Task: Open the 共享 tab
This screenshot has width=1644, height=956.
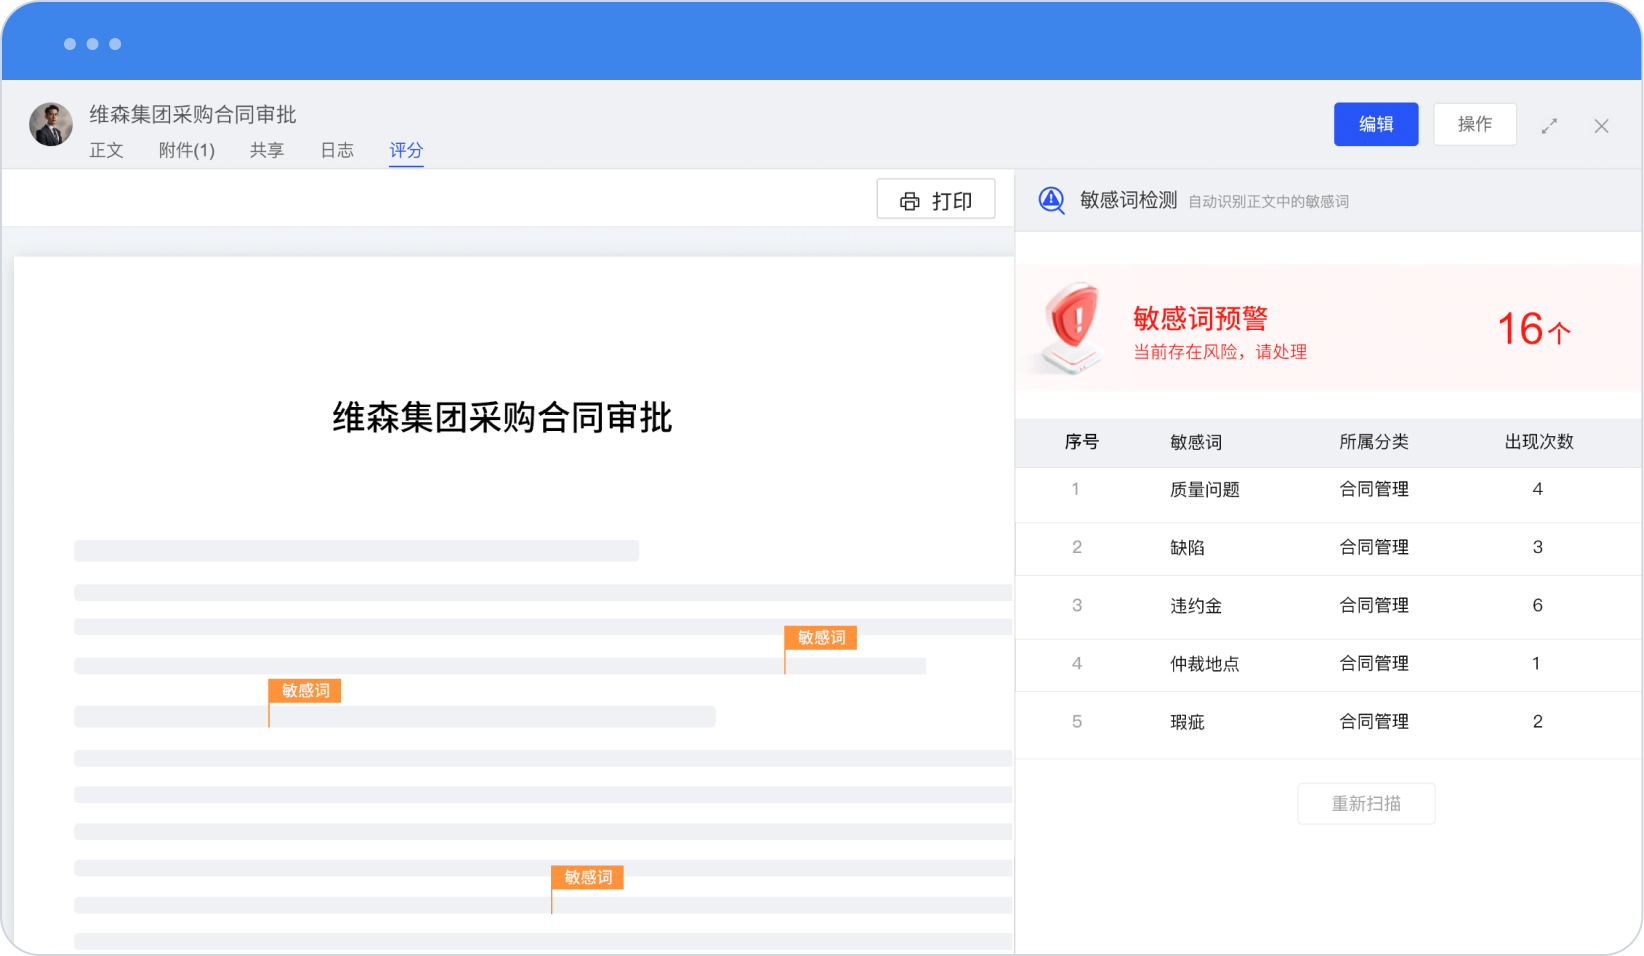Action: [267, 150]
